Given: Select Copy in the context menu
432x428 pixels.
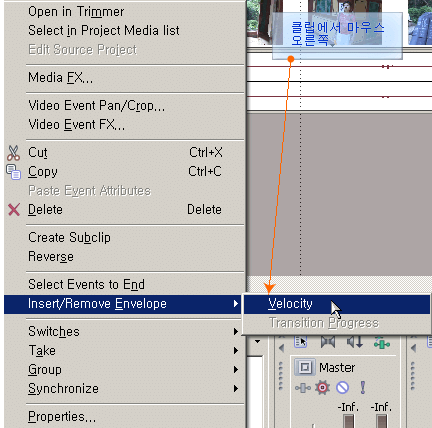Looking at the screenshot, I should coord(125,172).
